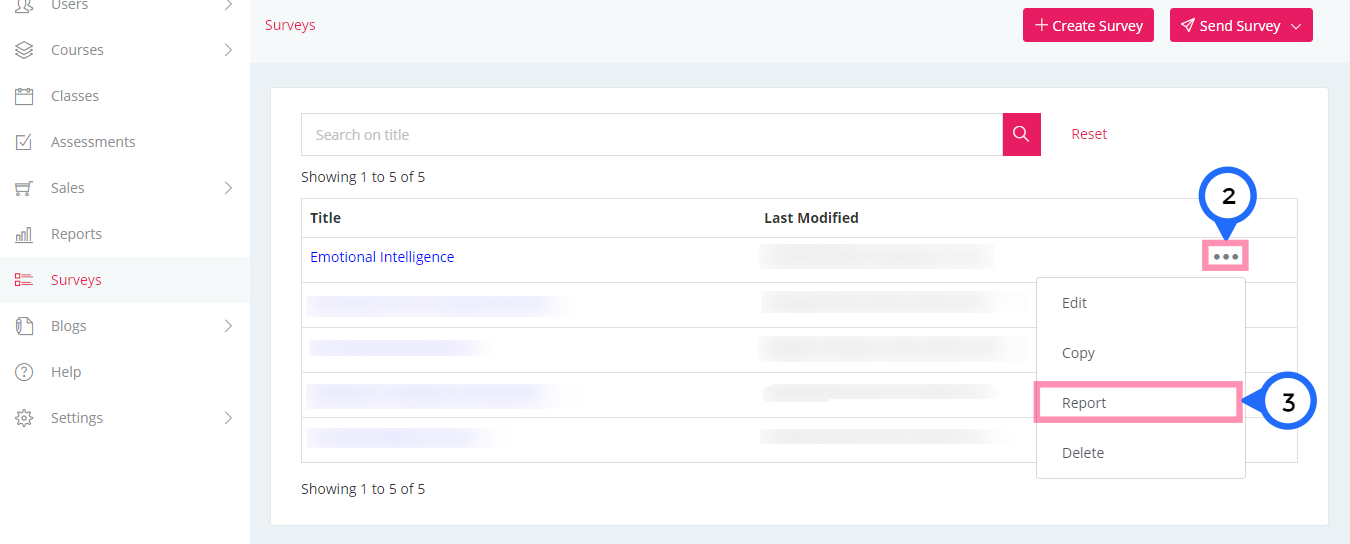Expand the Sales submenu chevron

click(228, 188)
